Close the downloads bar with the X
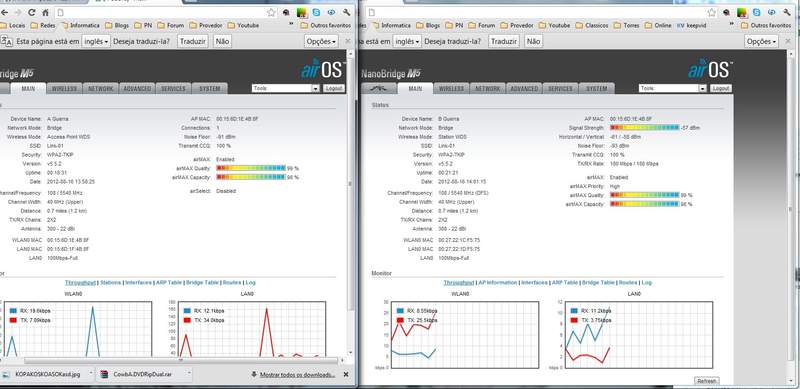 pyautogui.click(x=346, y=374)
